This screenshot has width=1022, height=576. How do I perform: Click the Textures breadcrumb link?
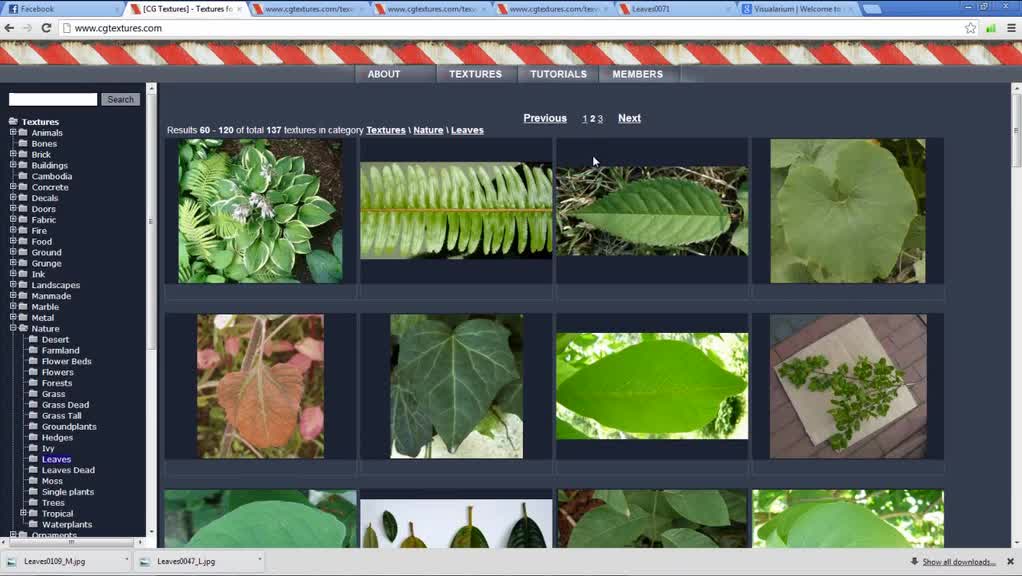point(386,130)
